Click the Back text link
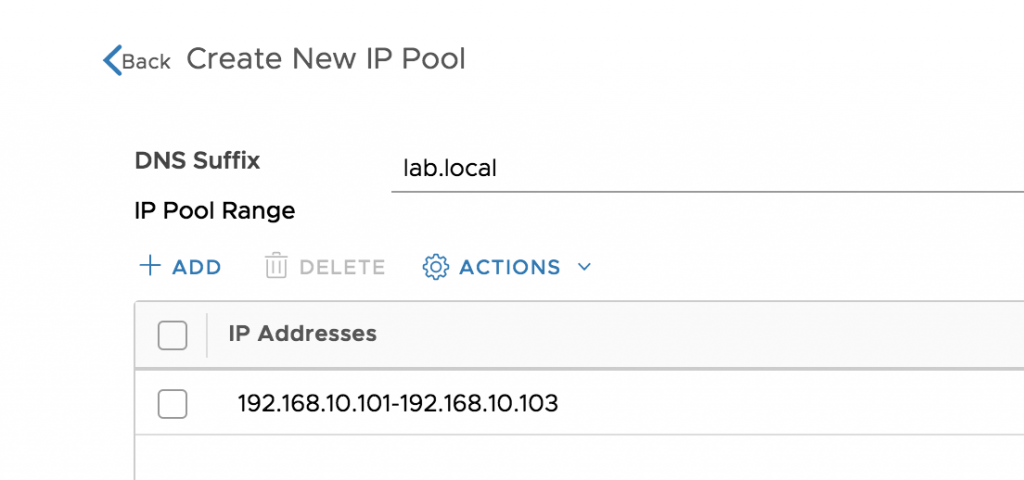 pos(146,61)
